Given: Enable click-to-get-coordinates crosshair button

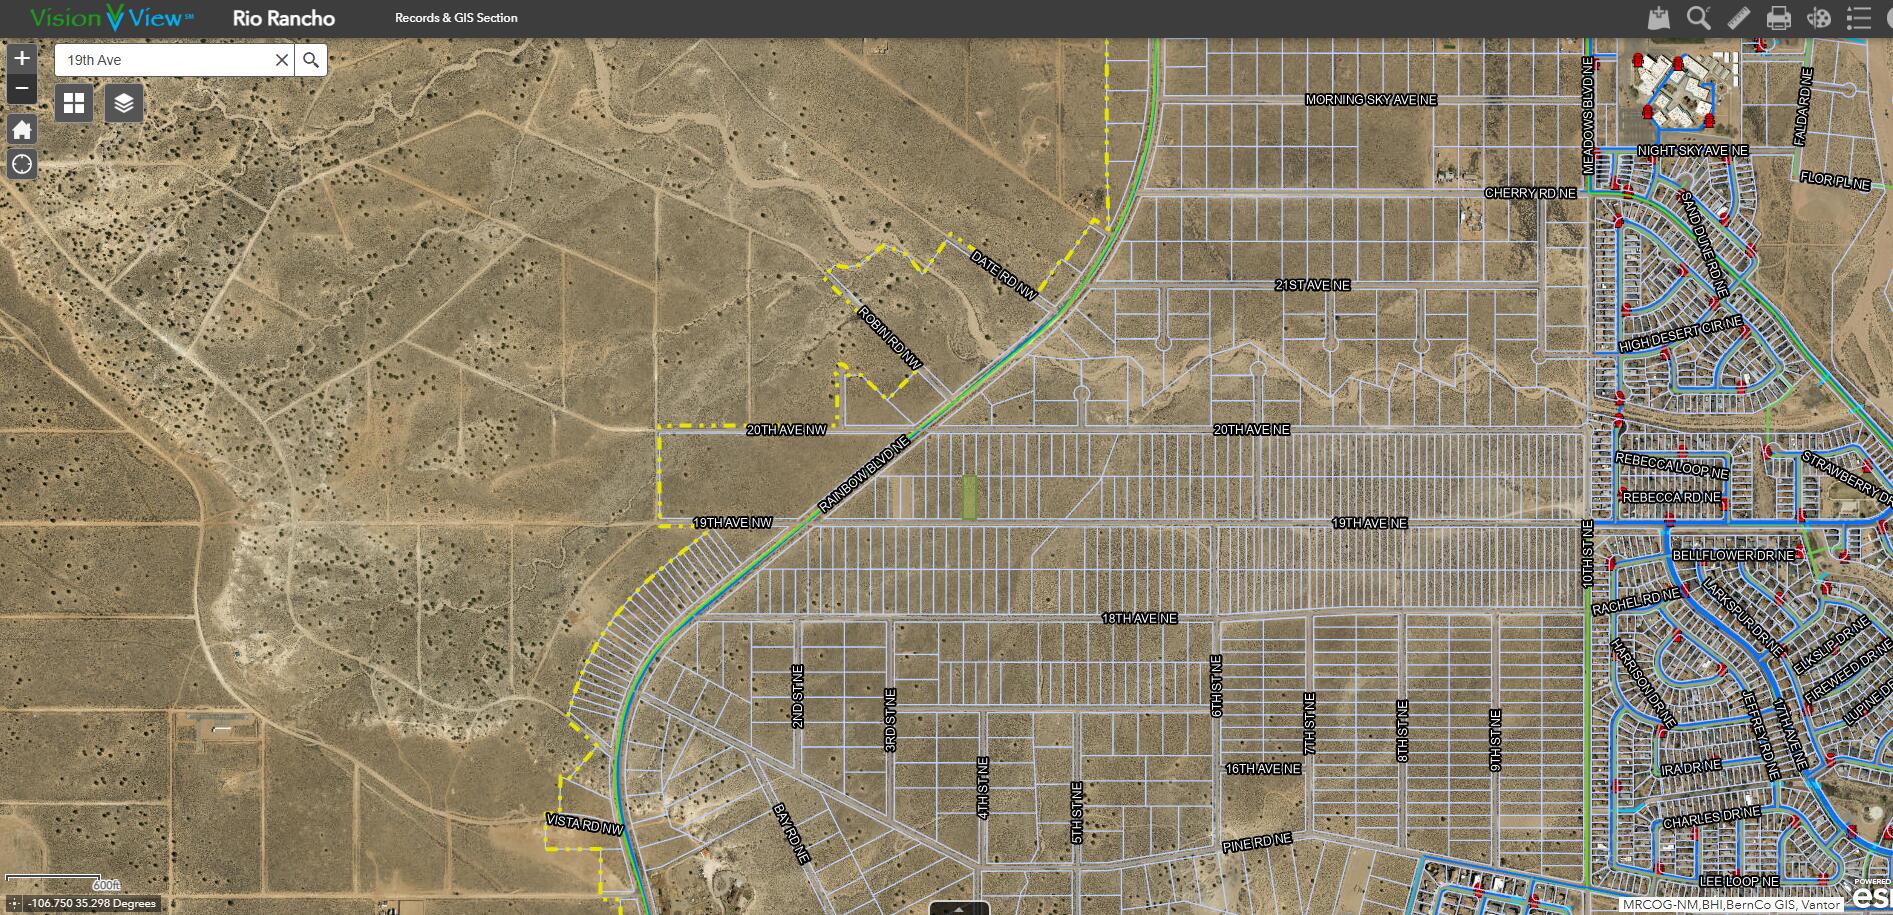Looking at the screenshot, I should (14, 903).
